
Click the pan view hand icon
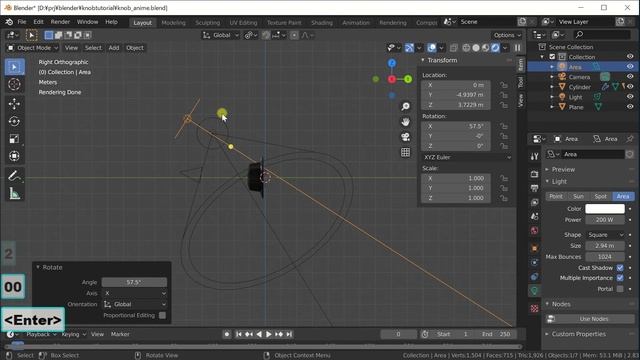405,122
